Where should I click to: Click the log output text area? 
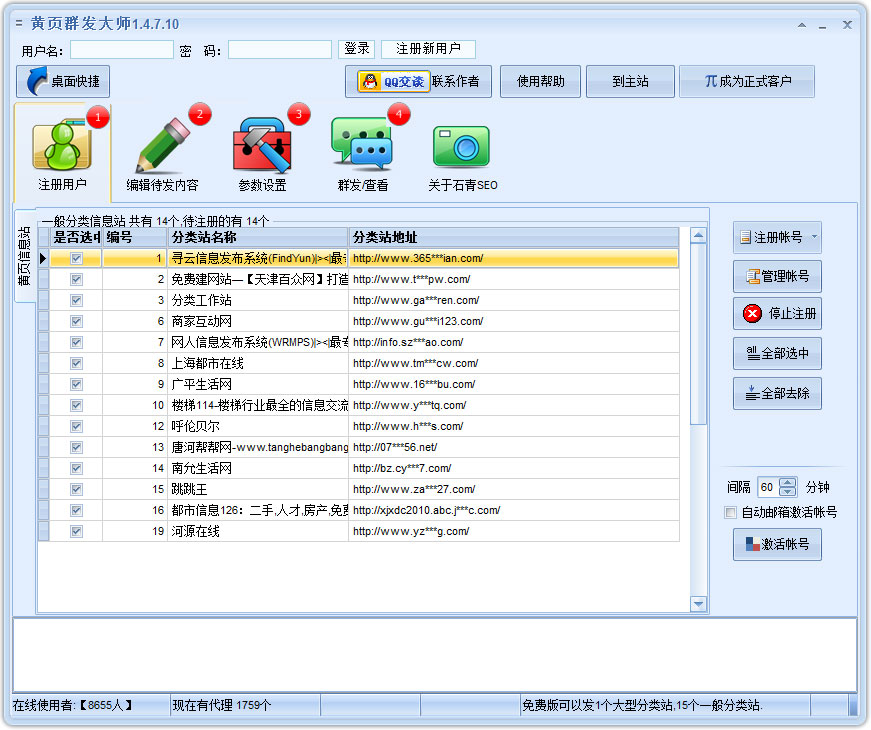pos(435,656)
